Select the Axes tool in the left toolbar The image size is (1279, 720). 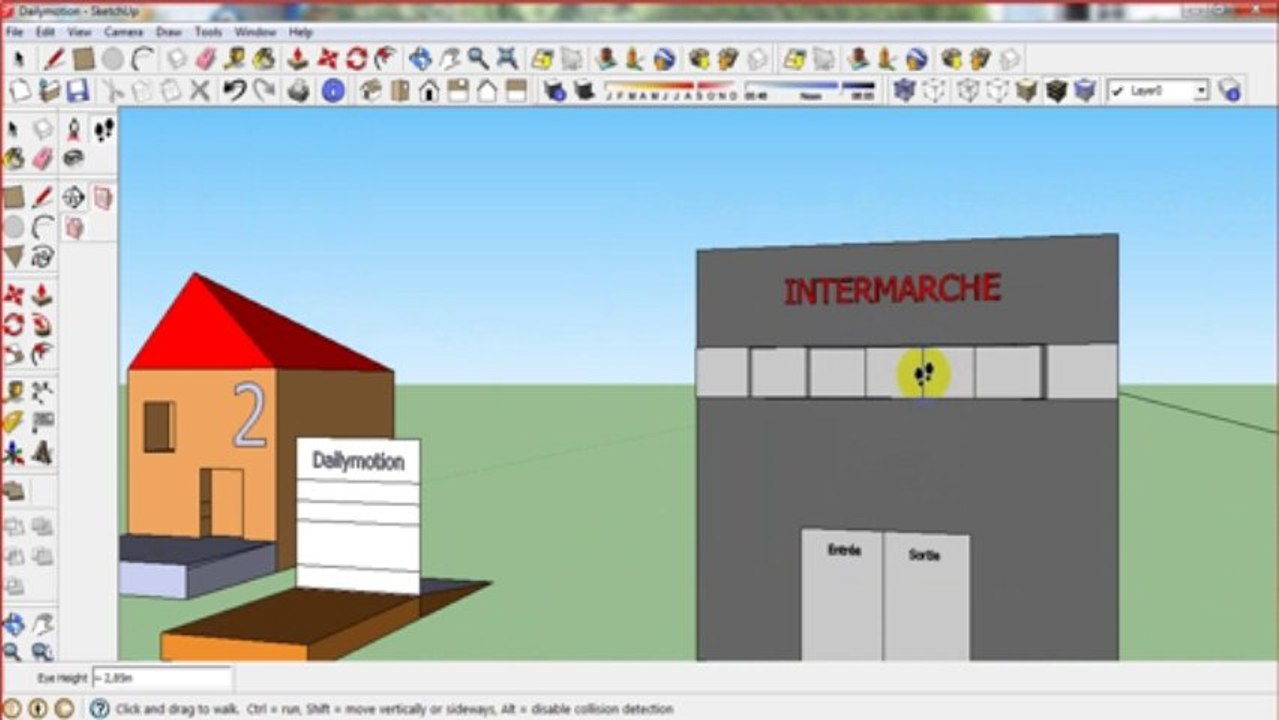point(13,453)
